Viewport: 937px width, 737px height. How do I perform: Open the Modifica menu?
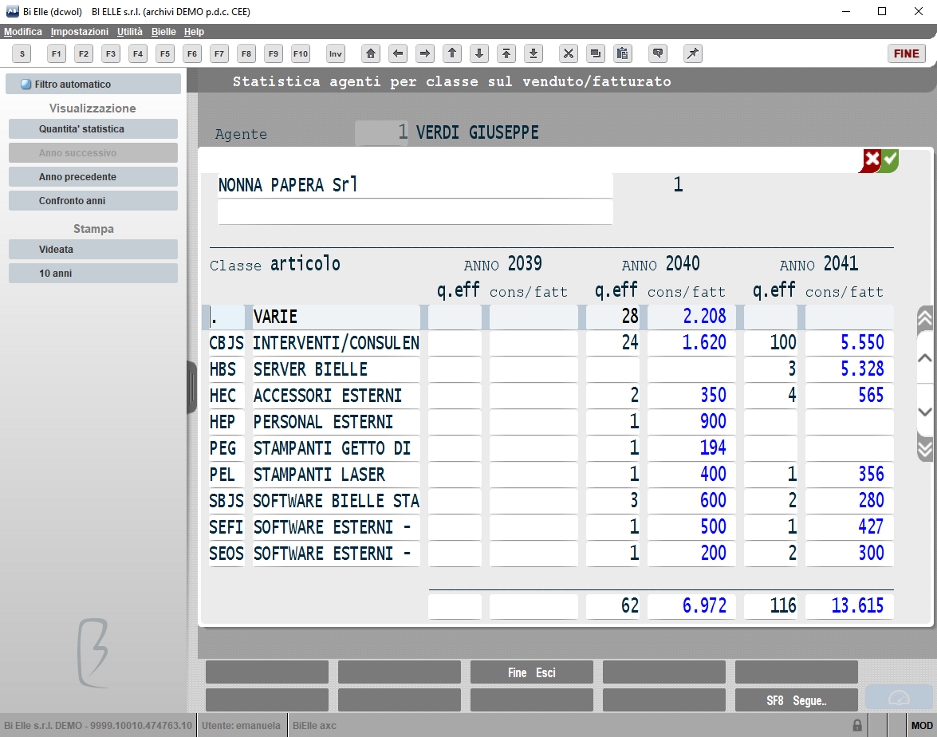(23, 32)
